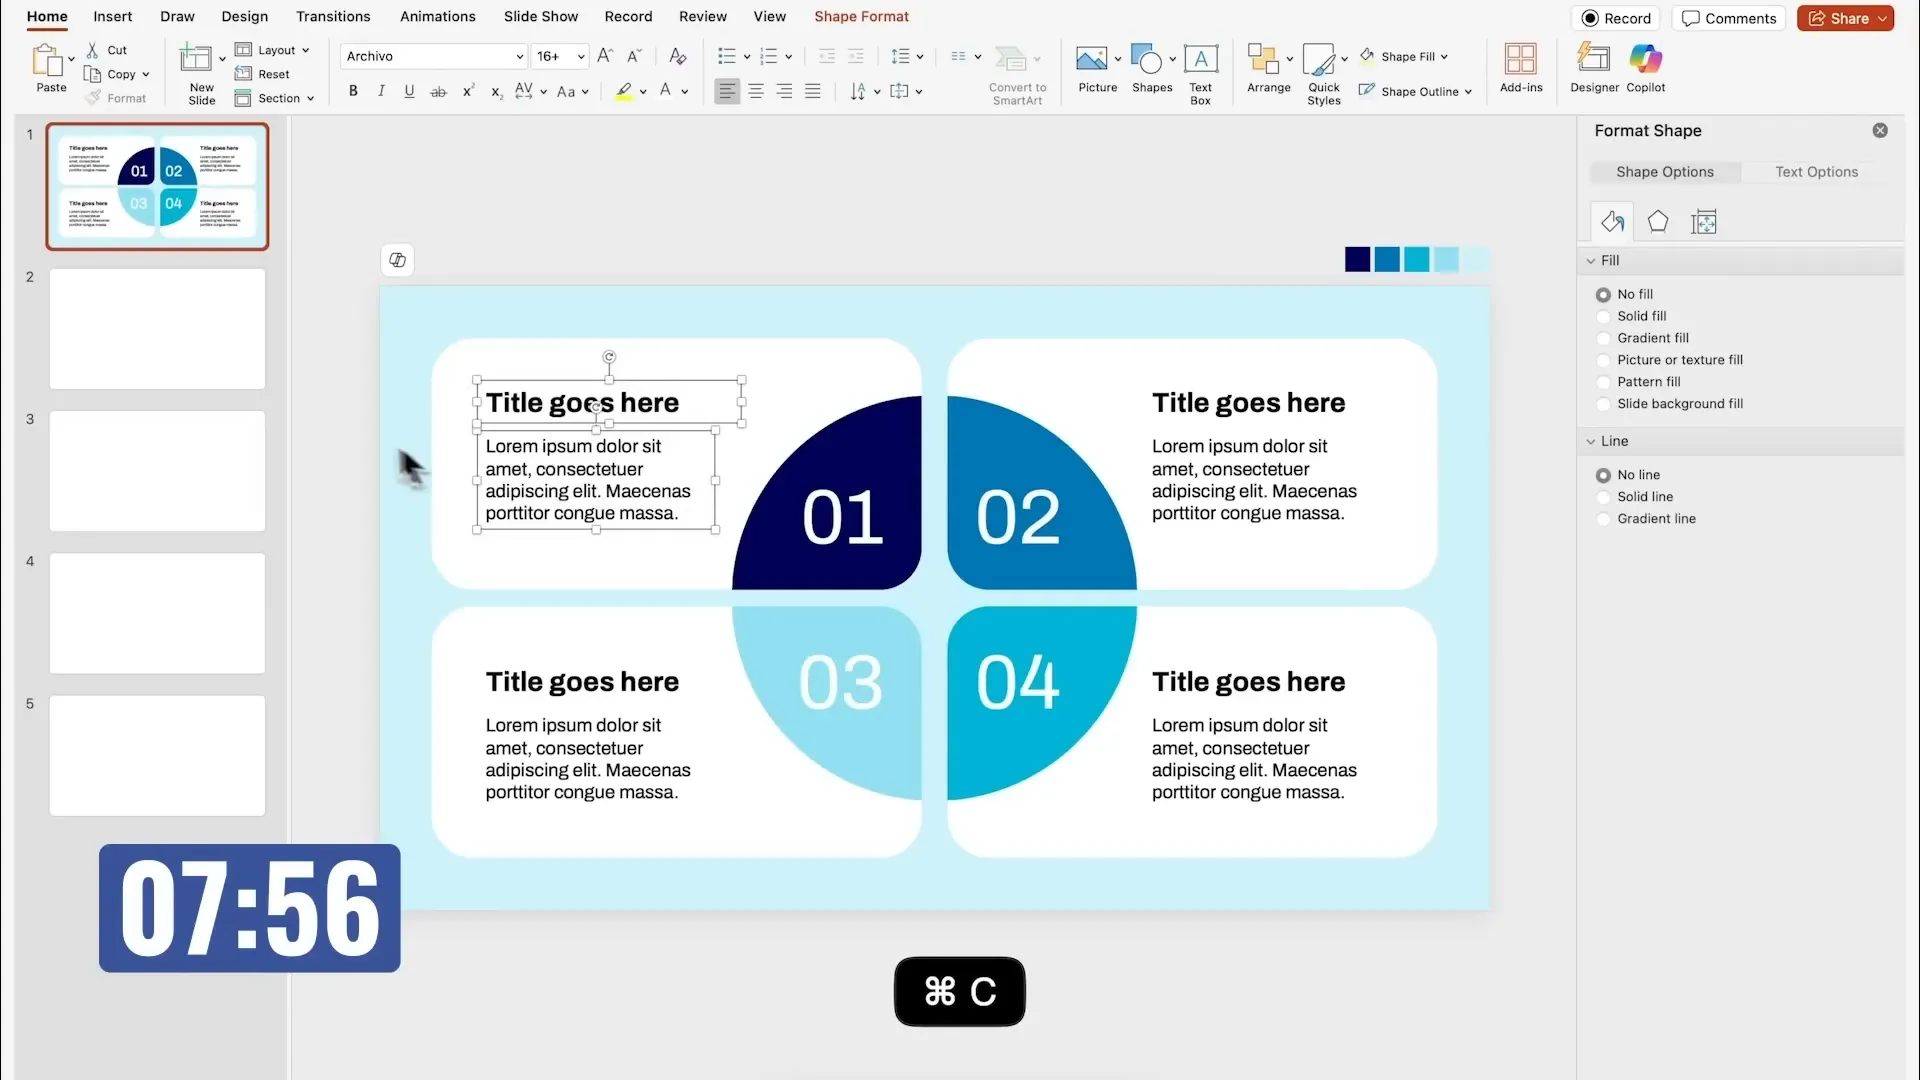Image resolution: width=1920 pixels, height=1080 pixels.
Task: Click the Format painter icon
Action: [x=93, y=98]
